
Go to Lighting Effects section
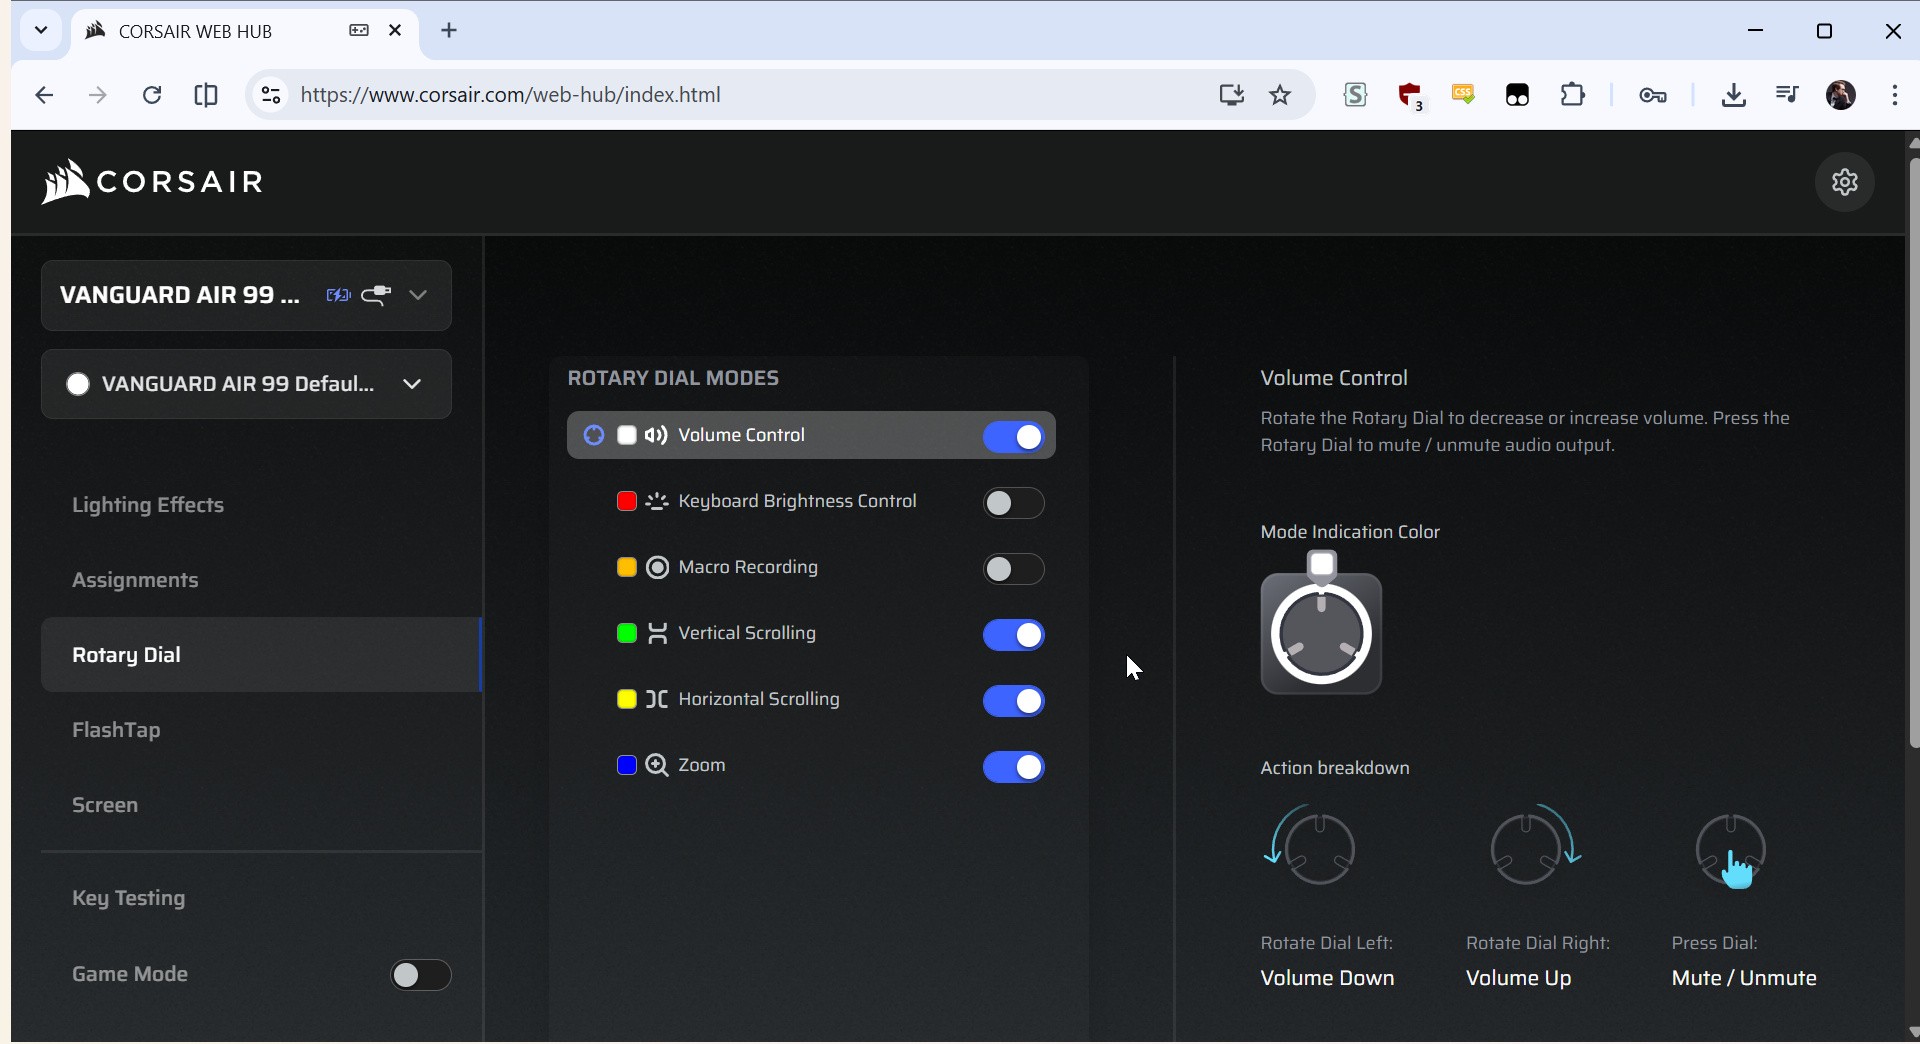pyautogui.click(x=148, y=505)
